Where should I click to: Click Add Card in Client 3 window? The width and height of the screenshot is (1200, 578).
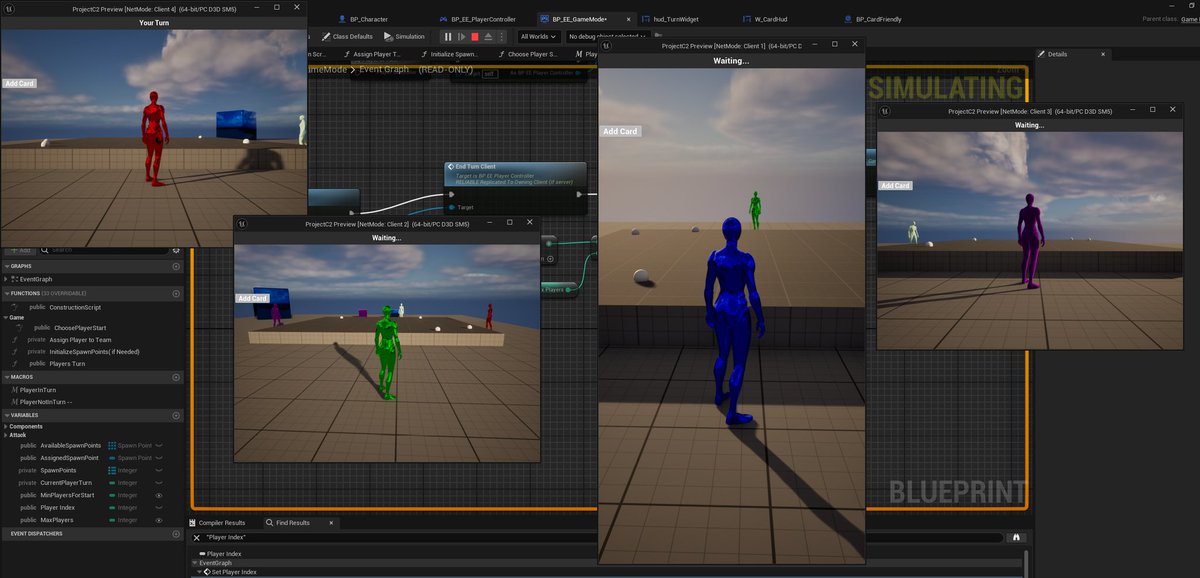coord(895,185)
